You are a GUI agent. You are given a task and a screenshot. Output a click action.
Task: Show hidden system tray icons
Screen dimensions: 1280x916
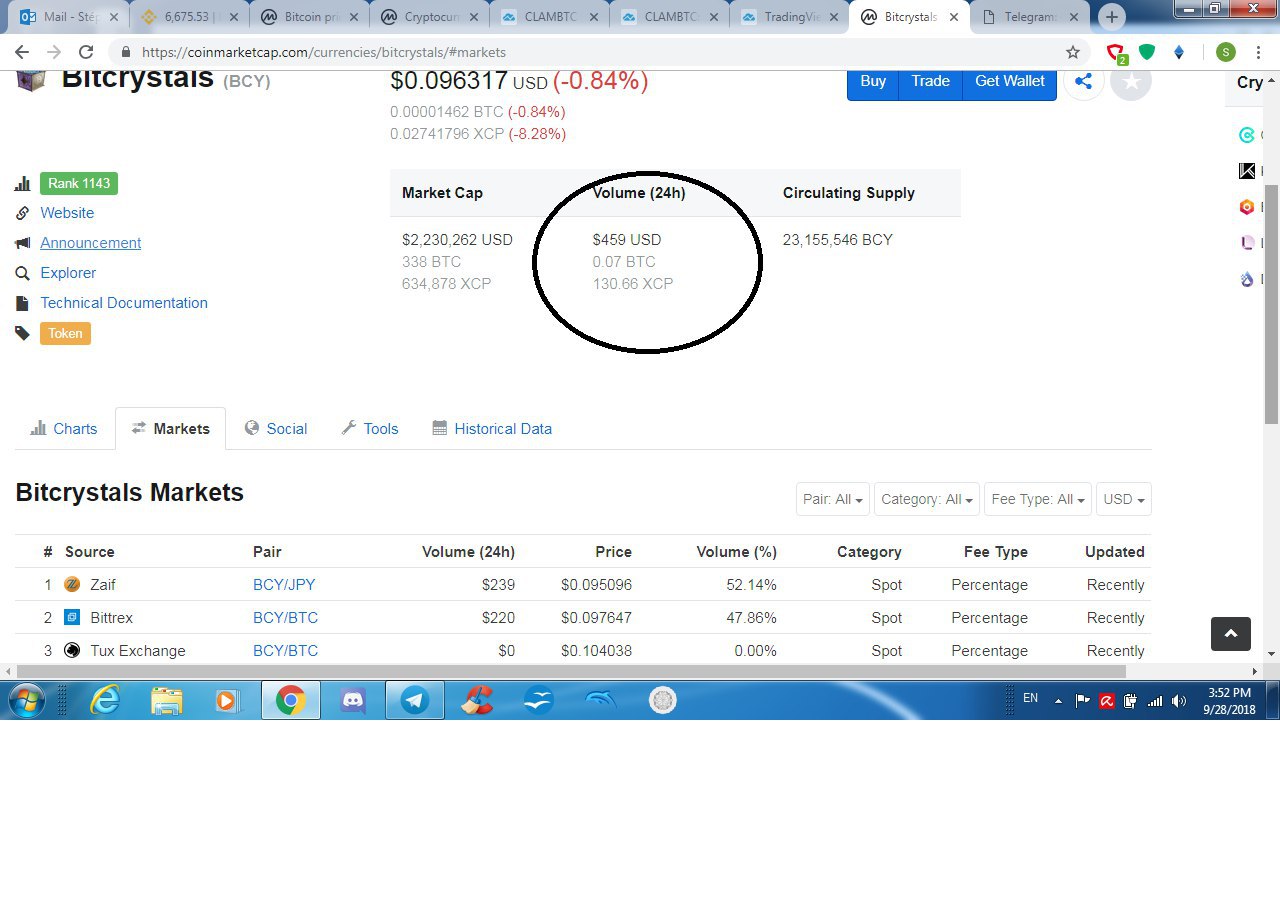coord(1058,701)
